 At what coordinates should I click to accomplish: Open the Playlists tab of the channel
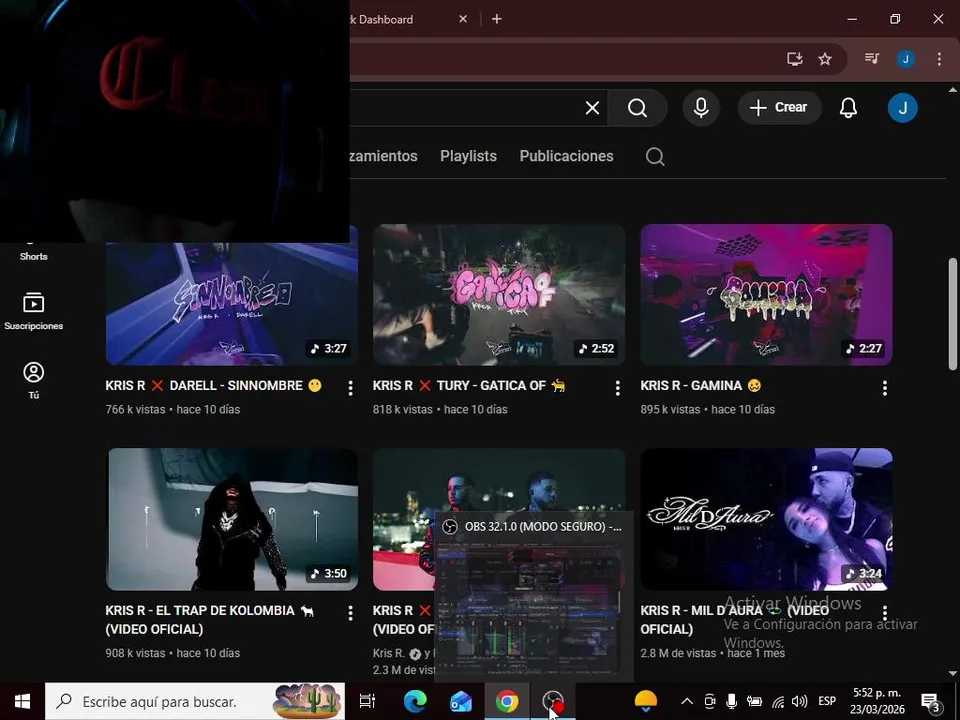tap(468, 156)
